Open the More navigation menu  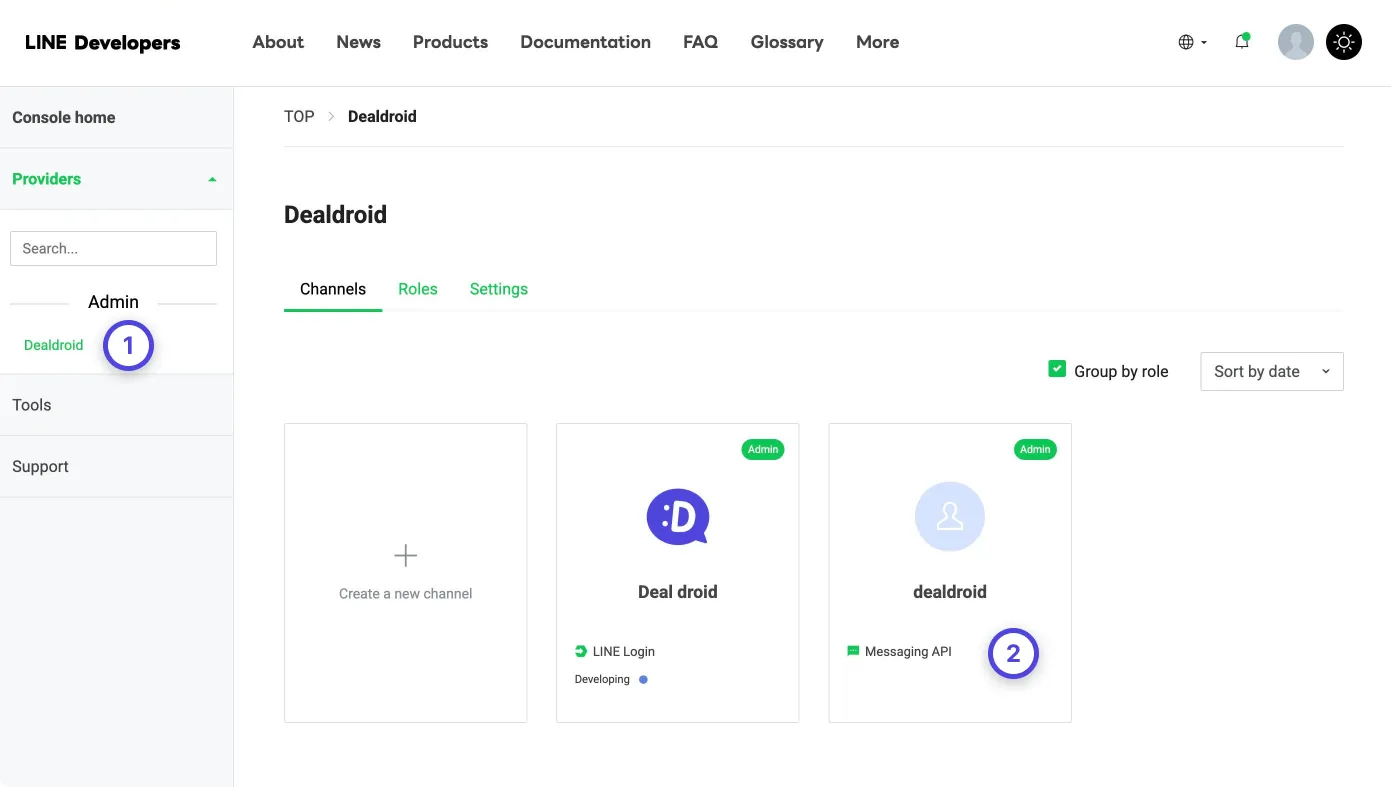(x=877, y=42)
